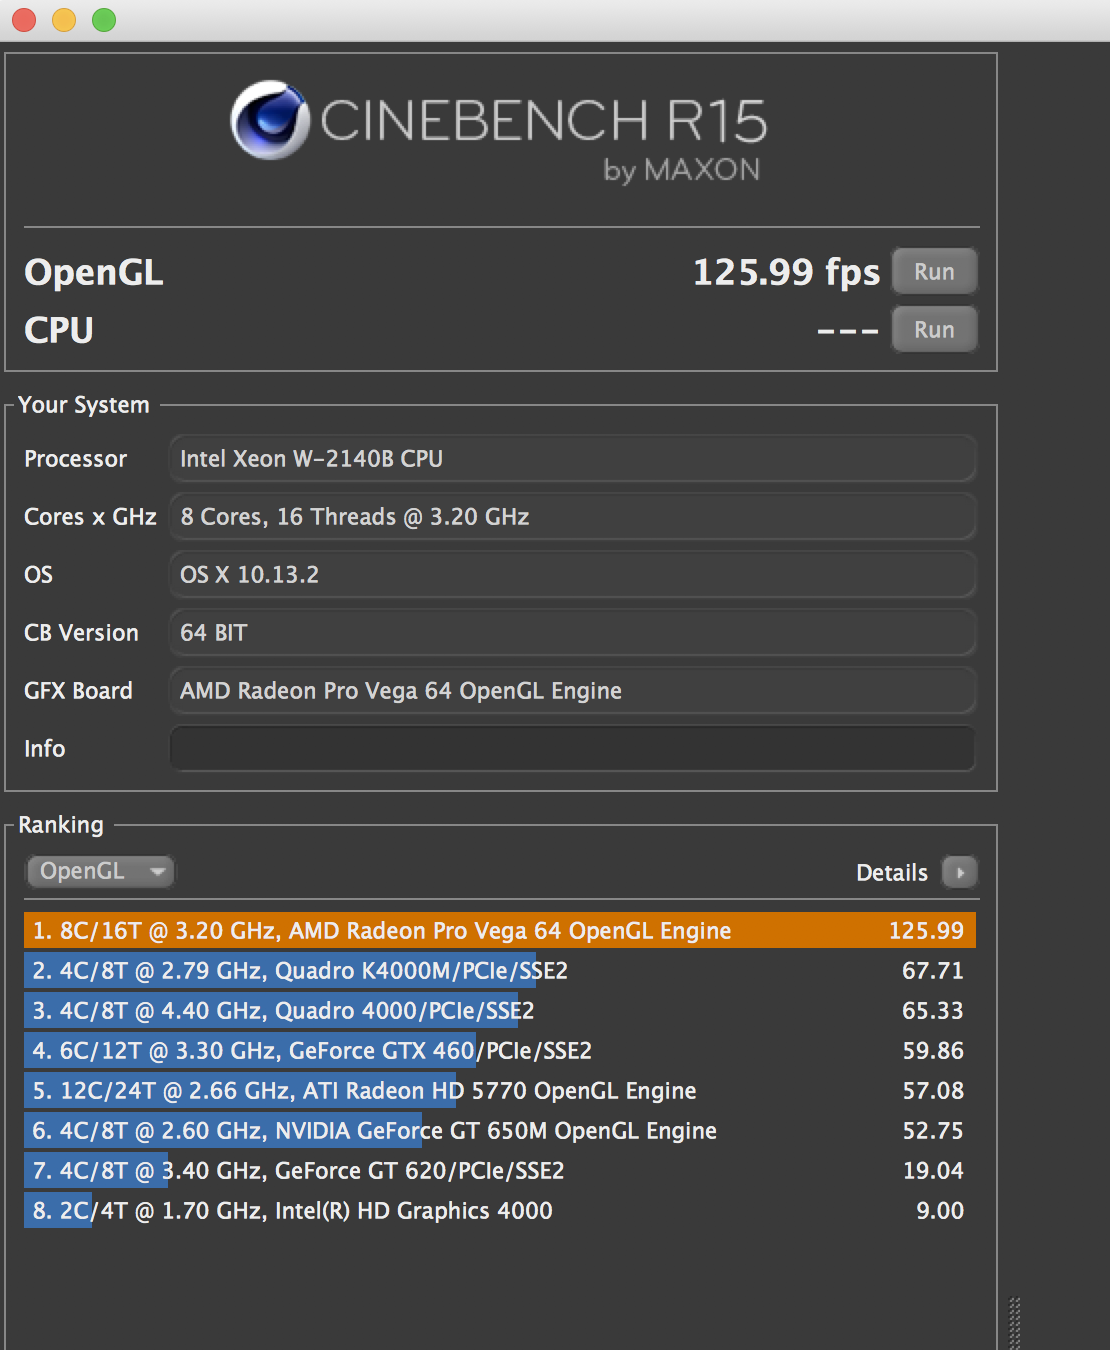Close the window with red button
1110x1350 pixels.
24,20
